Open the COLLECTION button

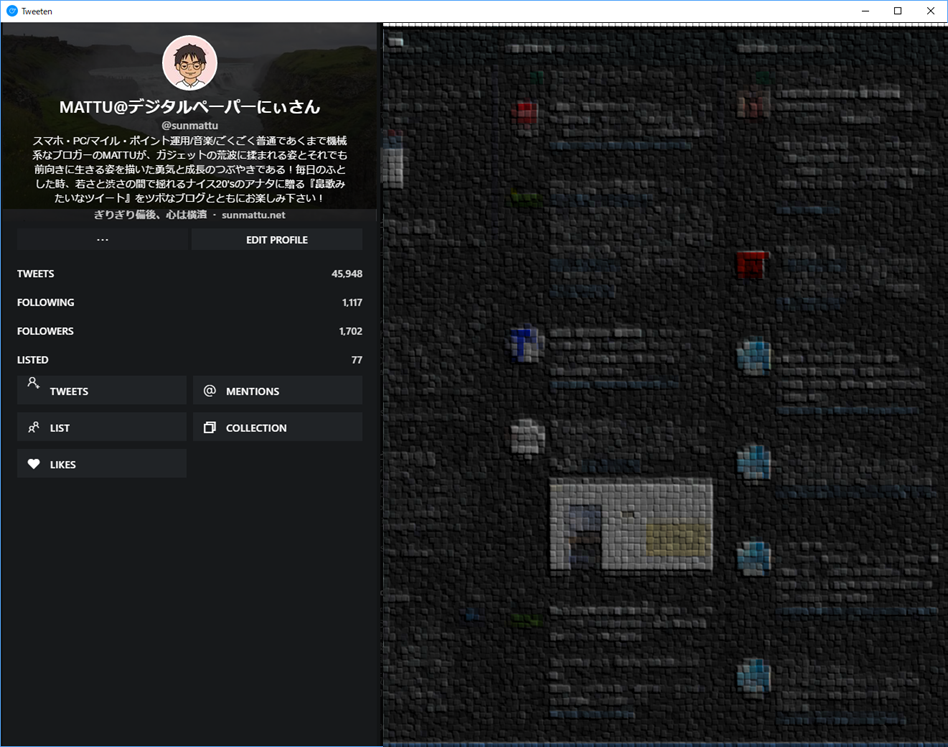point(278,427)
